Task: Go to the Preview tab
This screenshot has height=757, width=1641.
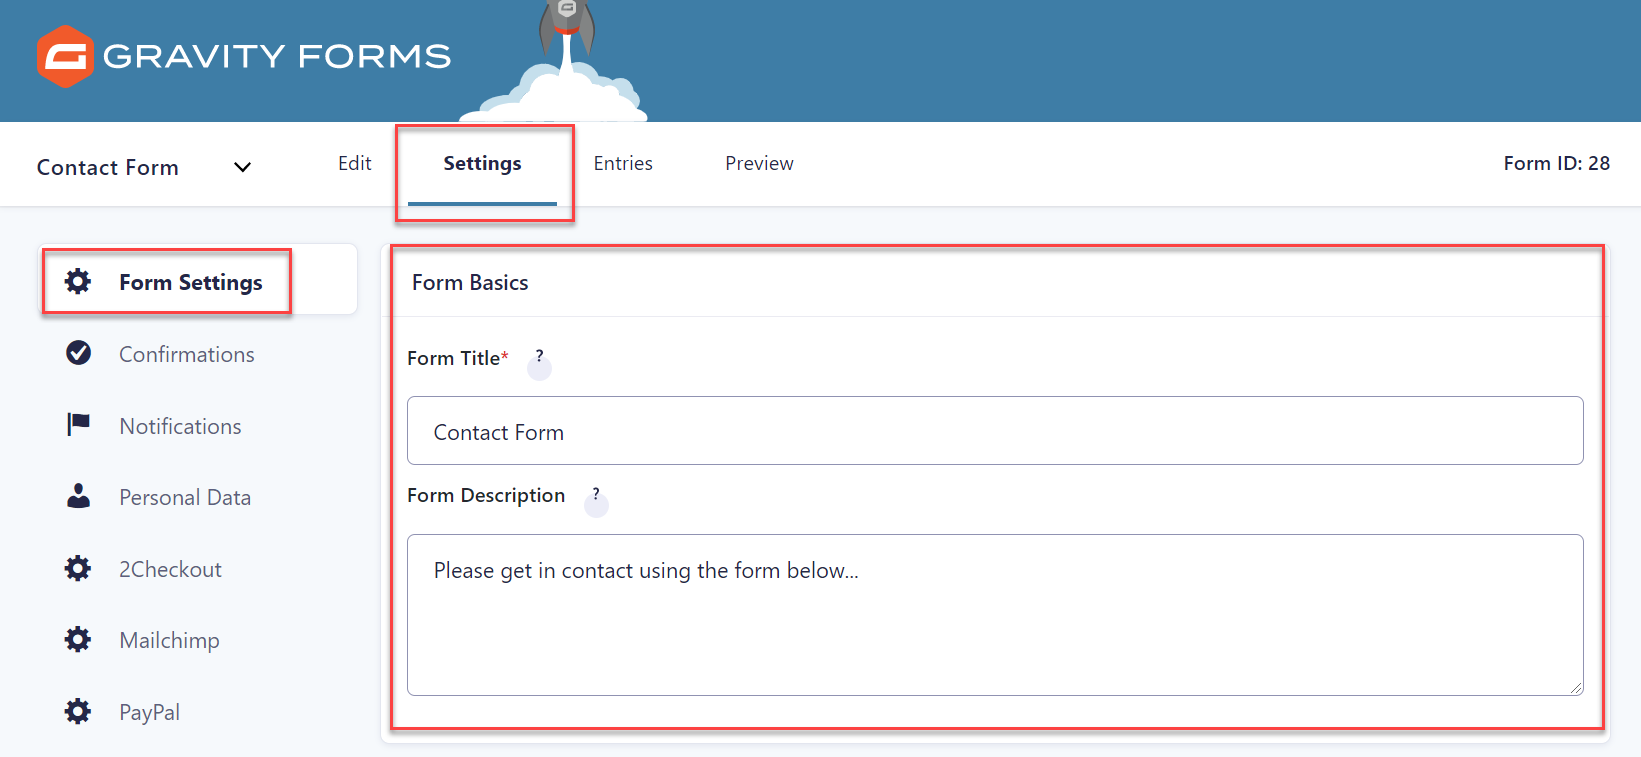Action: [759, 163]
